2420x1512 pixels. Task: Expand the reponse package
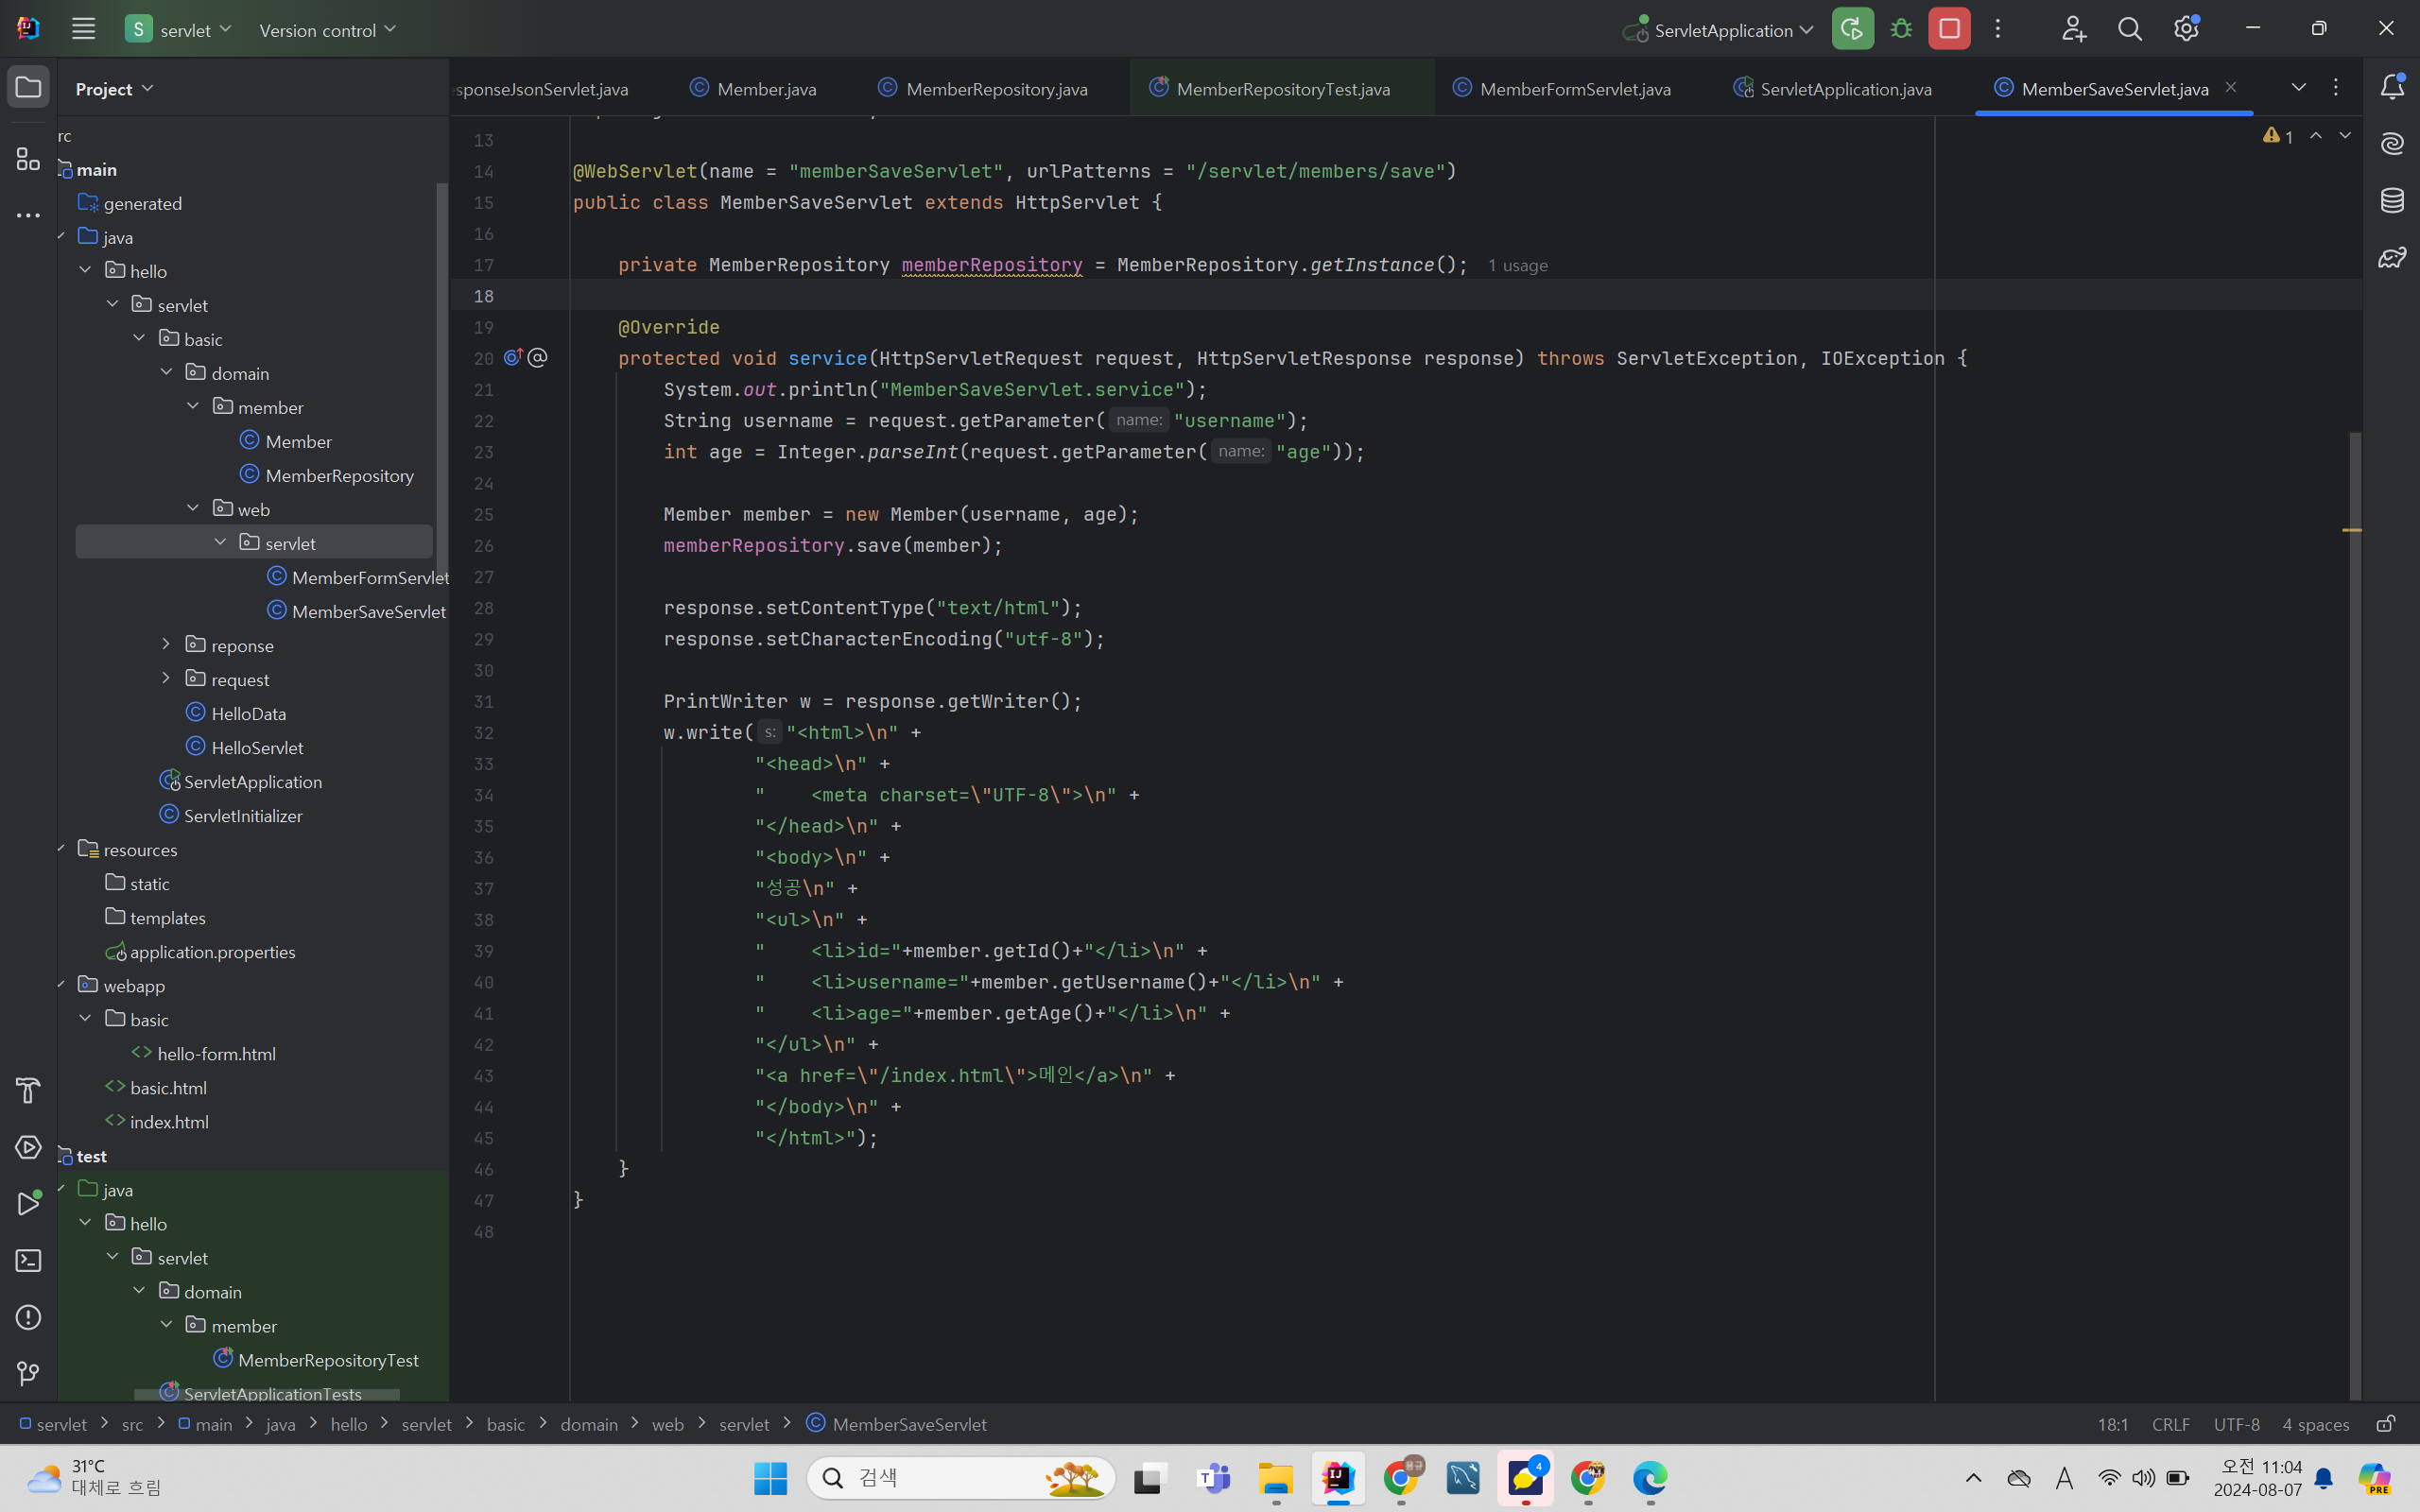click(x=166, y=644)
